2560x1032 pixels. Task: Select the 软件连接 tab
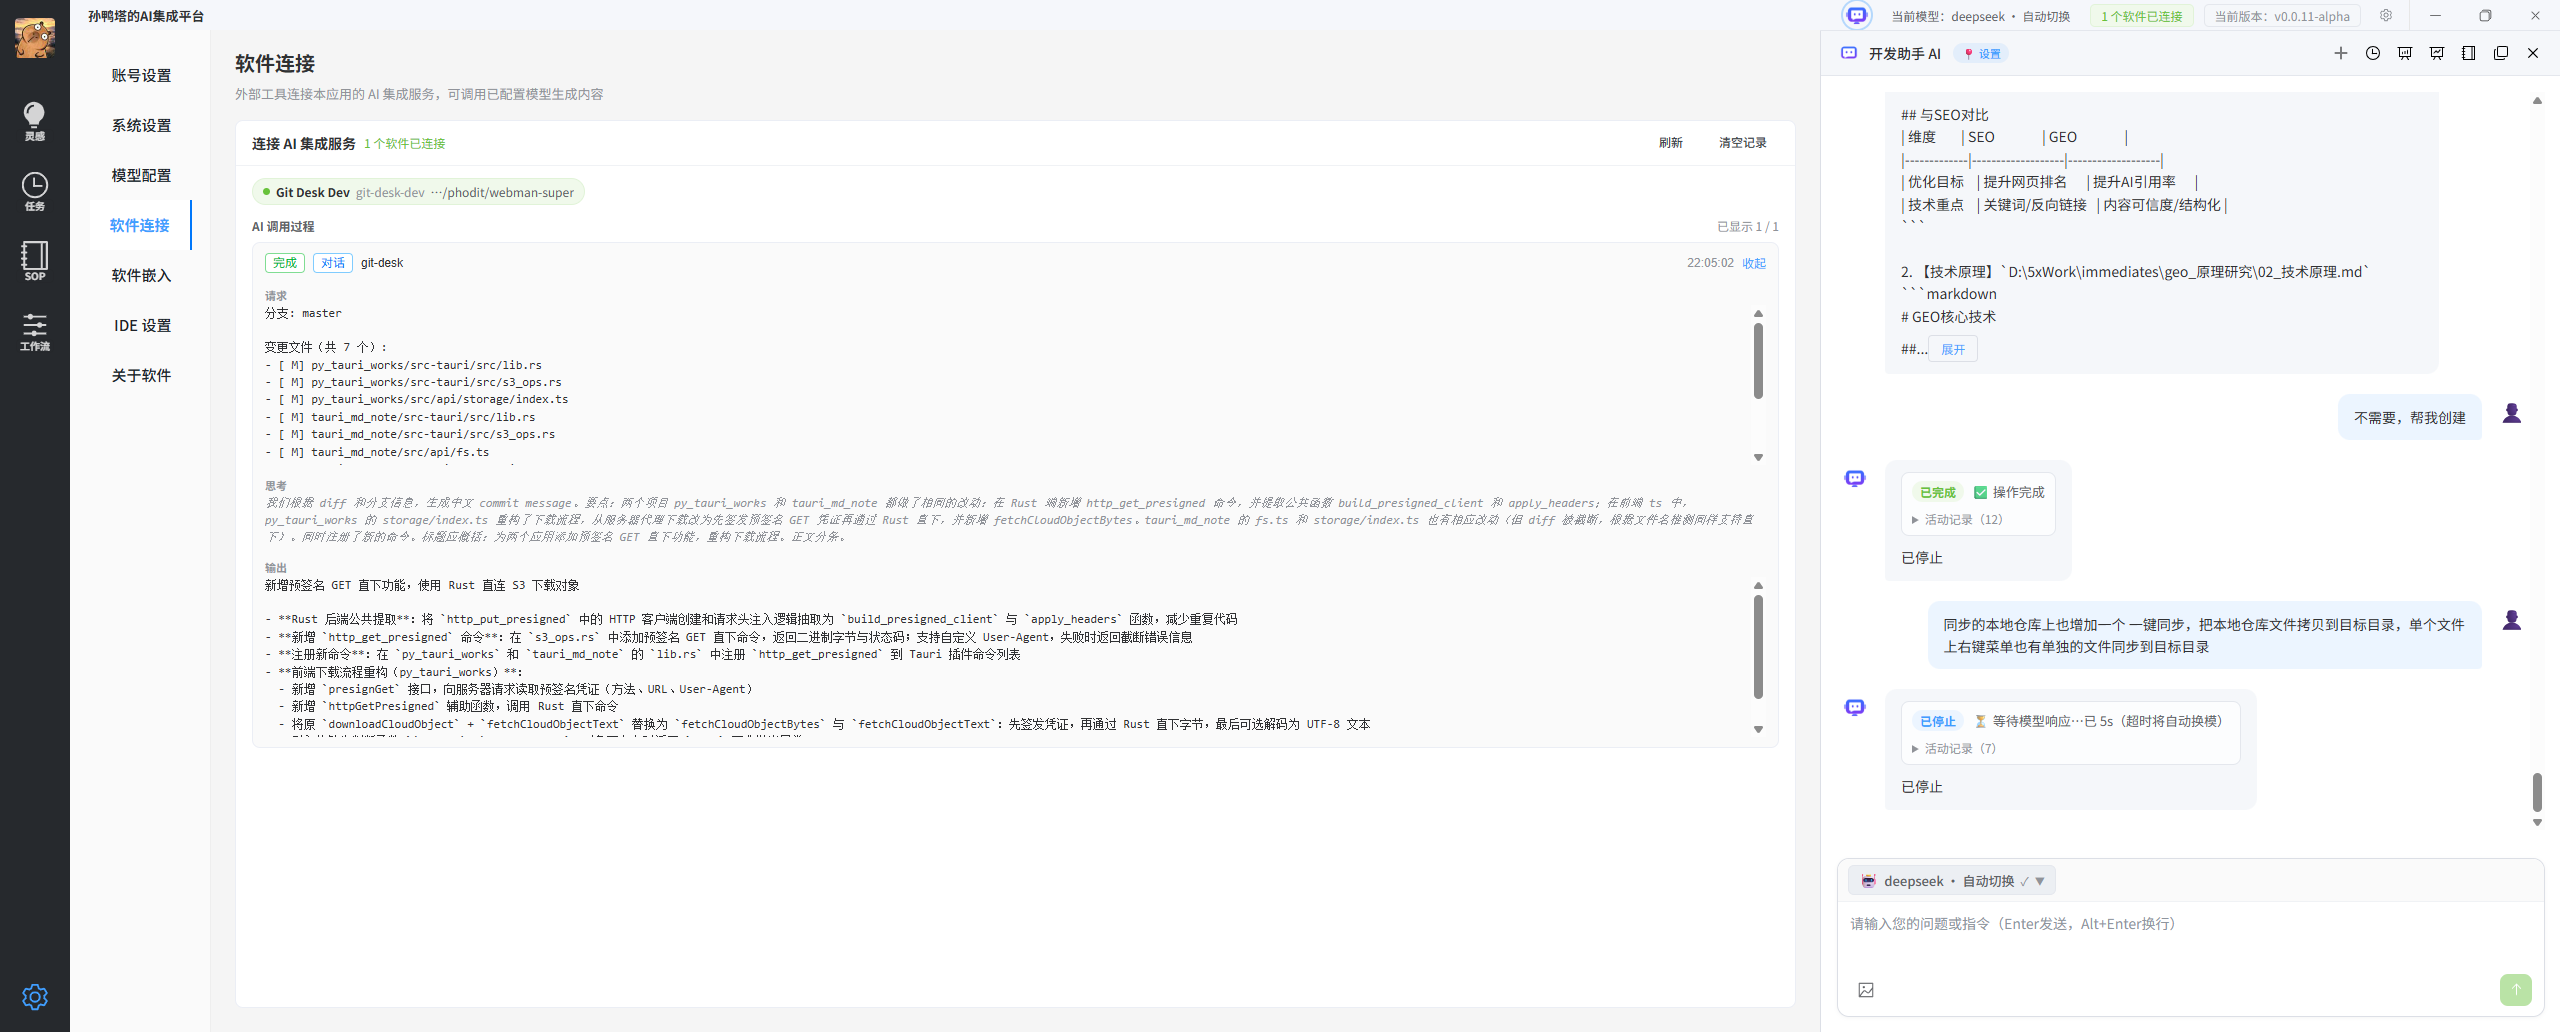coord(141,226)
